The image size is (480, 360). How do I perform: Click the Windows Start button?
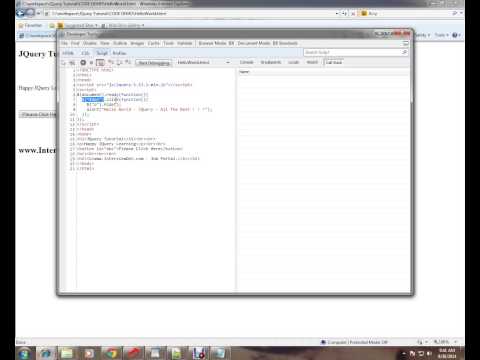pos(24,353)
